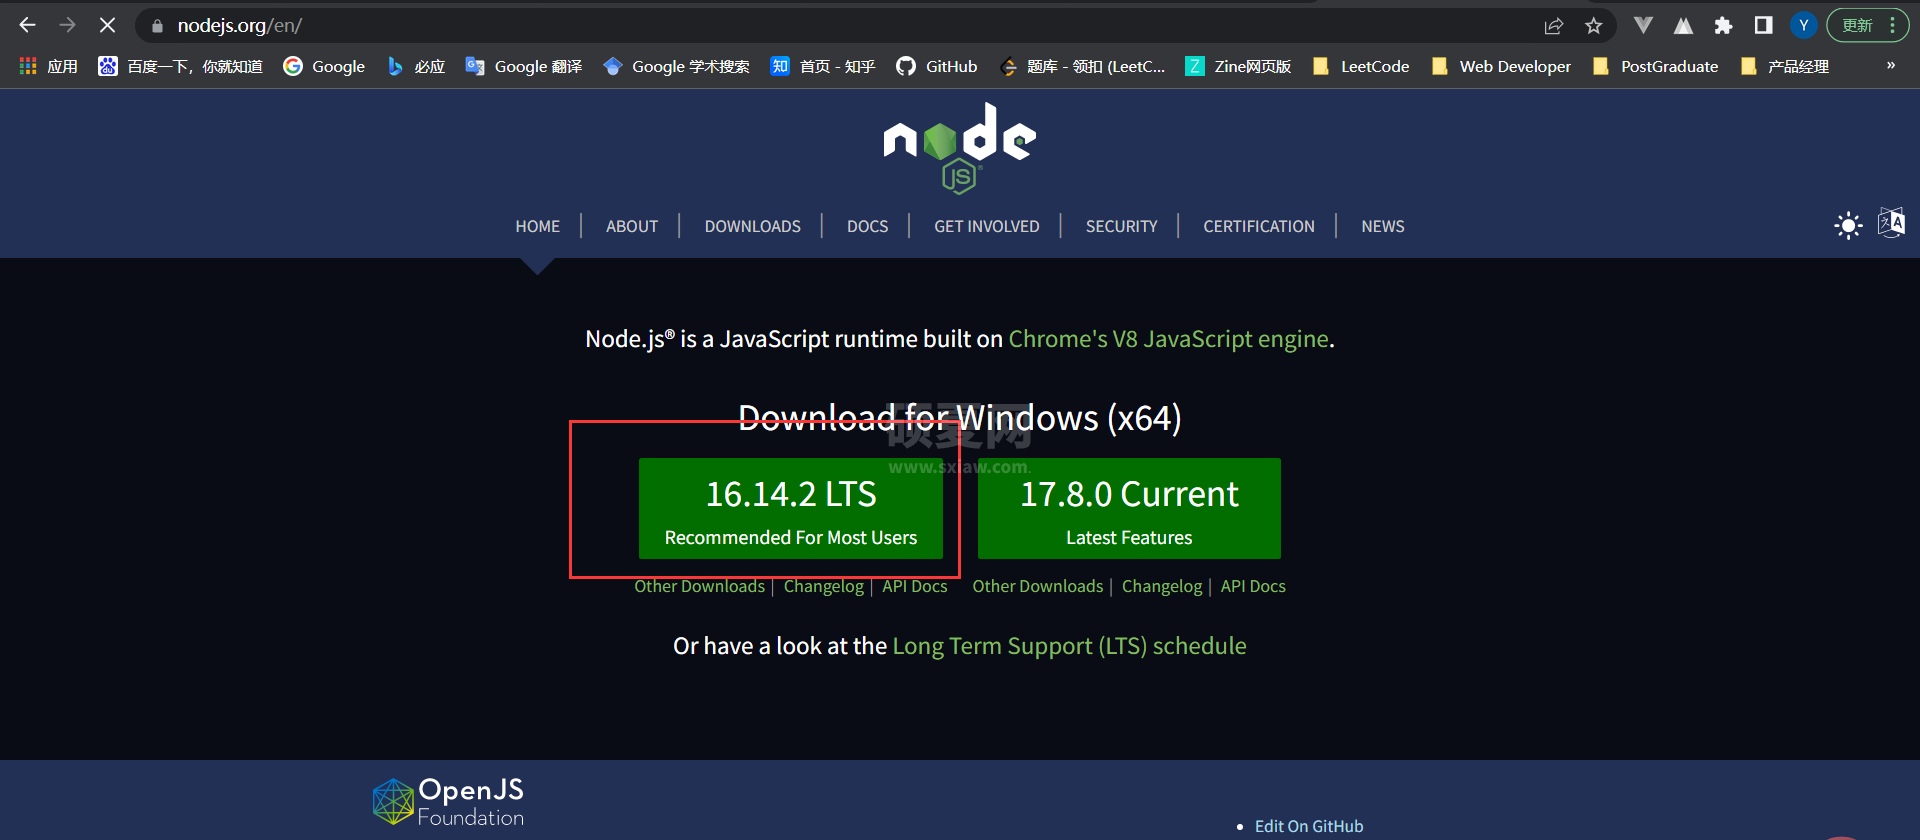Select the CERTIFICATION nav item
Screen dimensions: 1920x840
tap(1259, 227)
